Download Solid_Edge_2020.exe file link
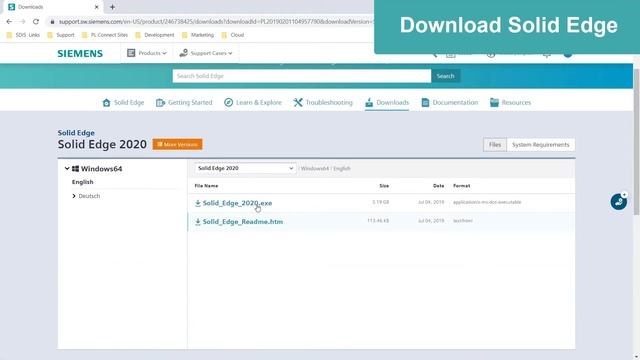 coord(237,203)
